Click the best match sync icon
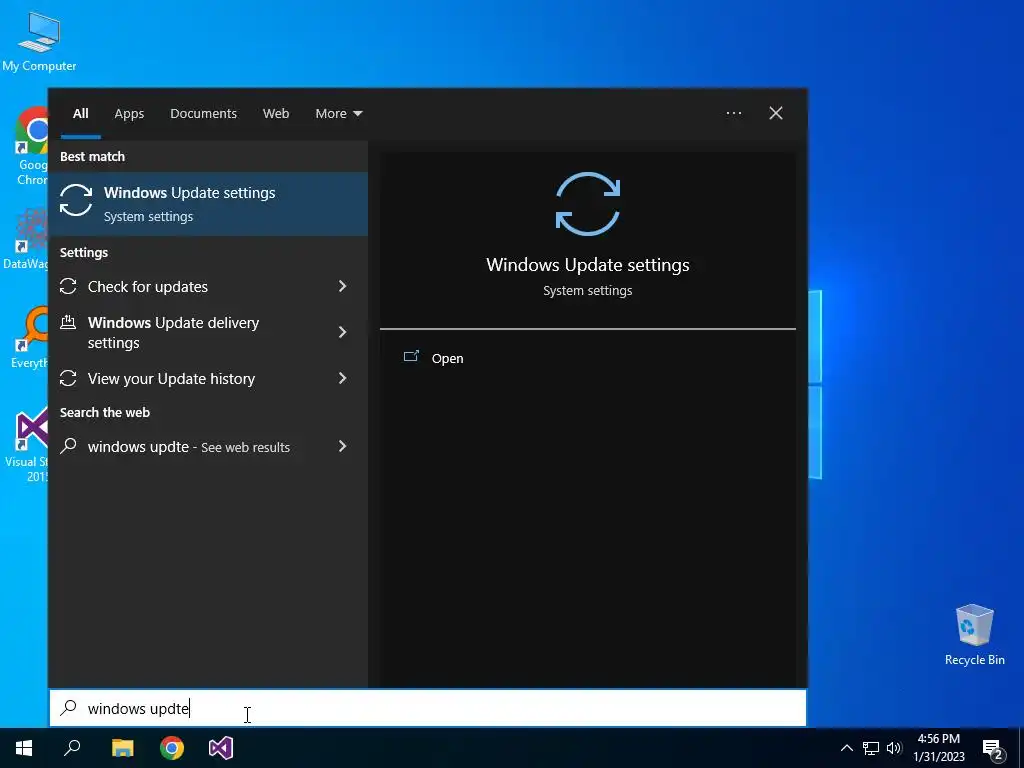Screen dimensions: 1024x768 (76, 200)
